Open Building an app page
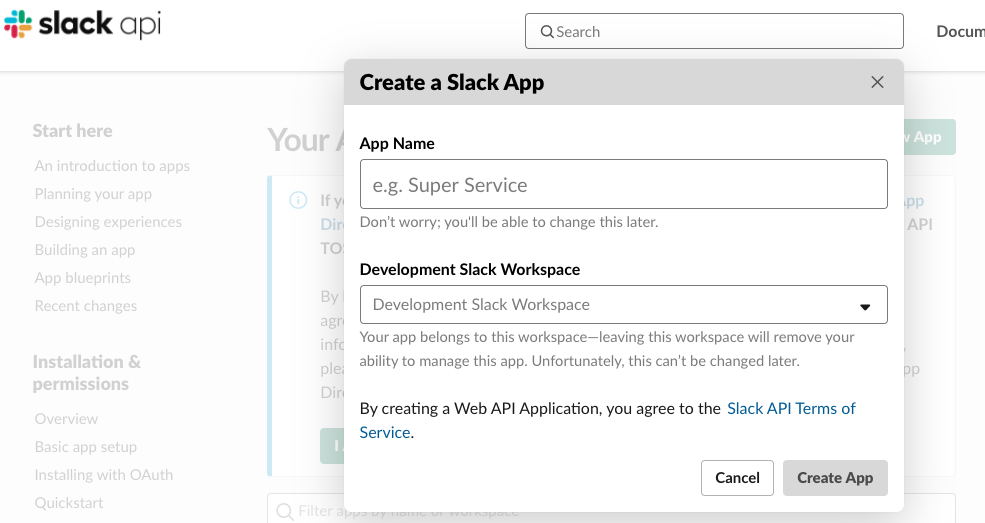The height and width of the screenshot is (523, 985). point(85,250)
